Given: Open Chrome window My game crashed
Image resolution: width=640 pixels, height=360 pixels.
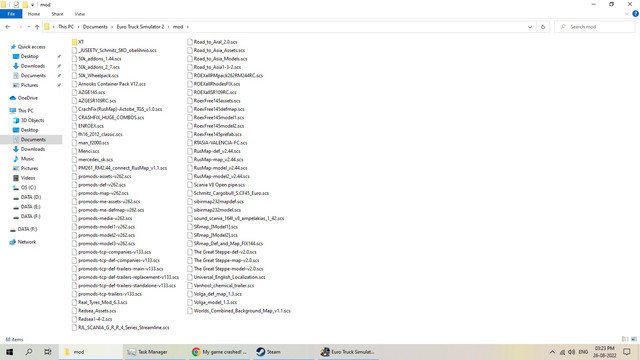Looking at the screenshot, I should point(219,352).
